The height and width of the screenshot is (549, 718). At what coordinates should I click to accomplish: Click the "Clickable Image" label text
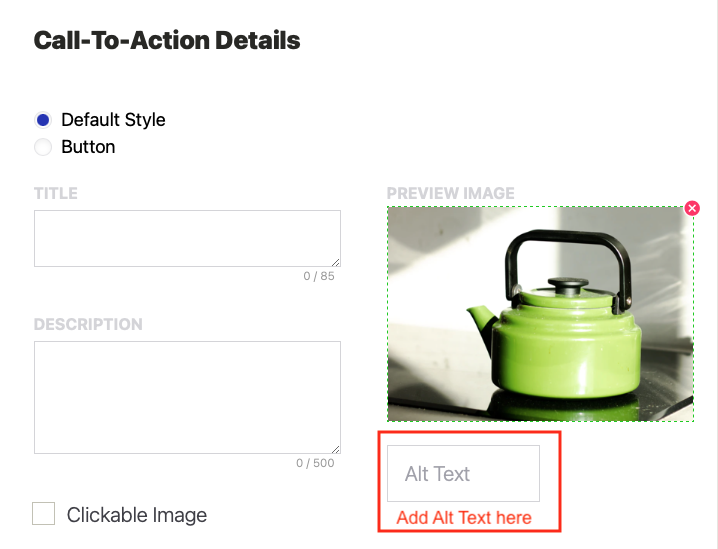pos(137,515)
